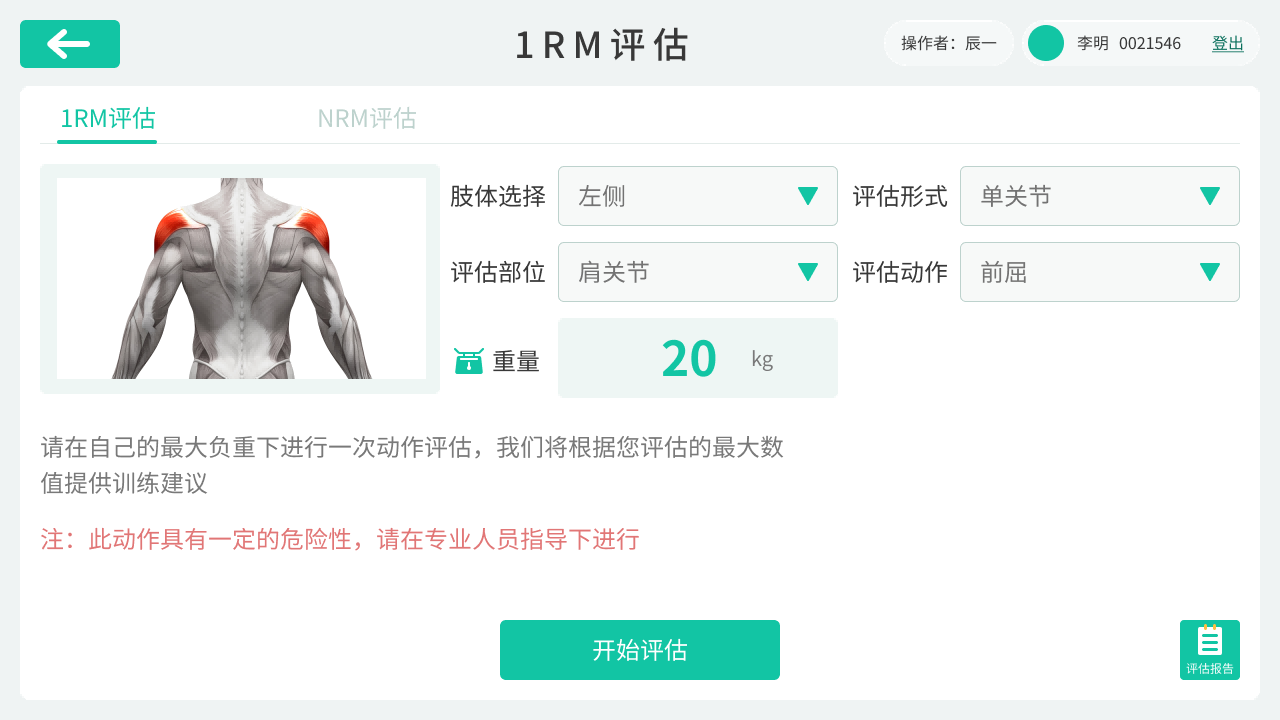The image size is (1280, 720).
Task: Log out via 登出 link
Action: 1228,43
